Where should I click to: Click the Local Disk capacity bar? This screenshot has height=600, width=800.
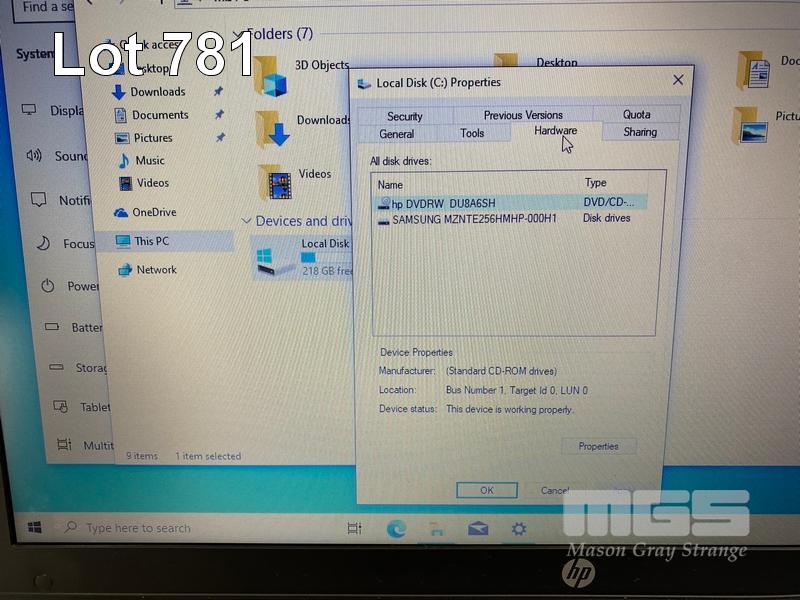pos(327,258)
